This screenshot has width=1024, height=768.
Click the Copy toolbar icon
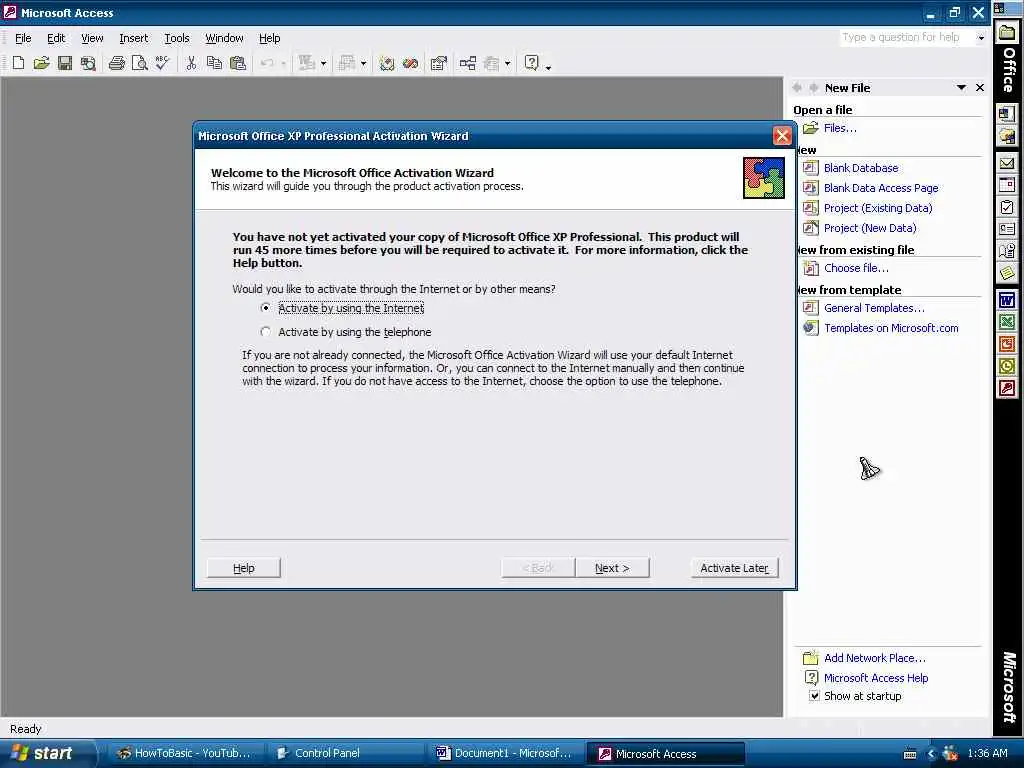[x=214, y=63]
